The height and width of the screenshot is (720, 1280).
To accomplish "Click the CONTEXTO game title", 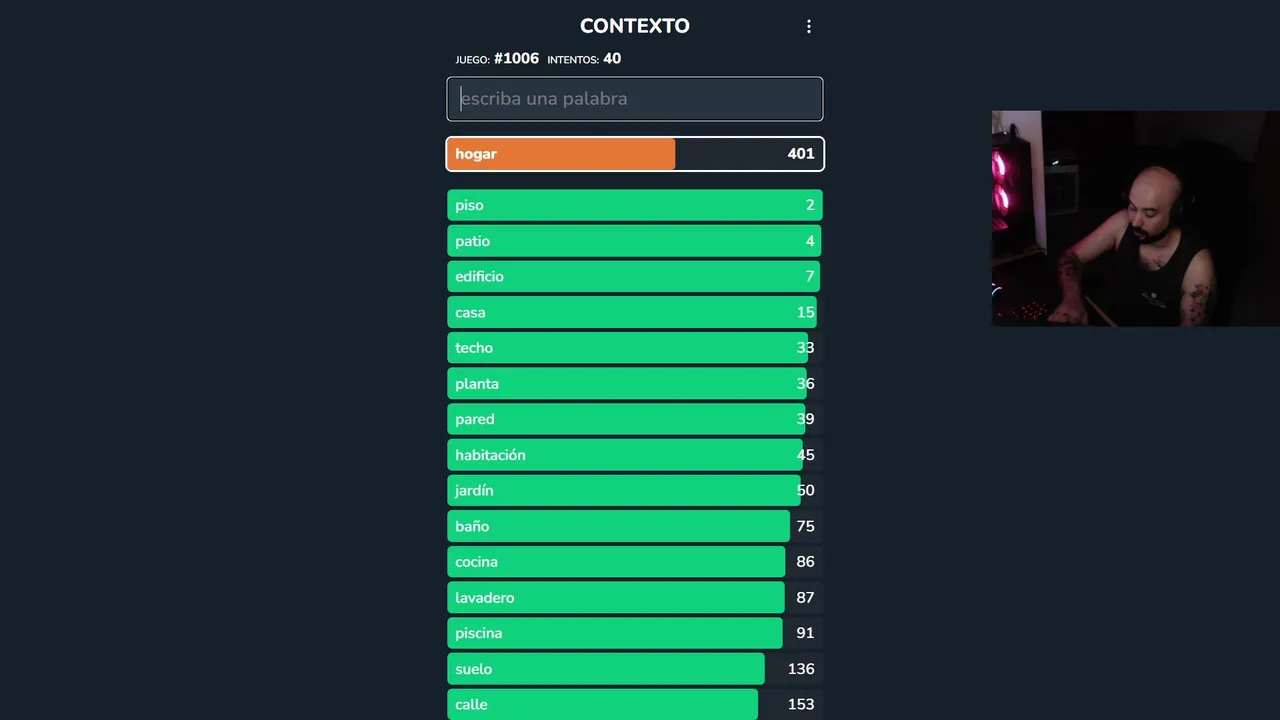I will [x=634, y=26].
